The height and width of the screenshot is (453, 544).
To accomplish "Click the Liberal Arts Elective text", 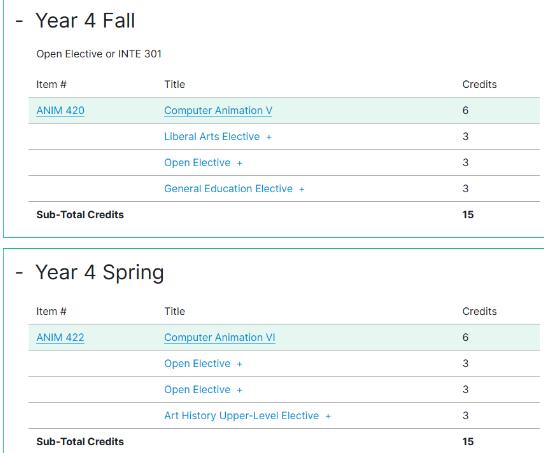I will (212, 136).
